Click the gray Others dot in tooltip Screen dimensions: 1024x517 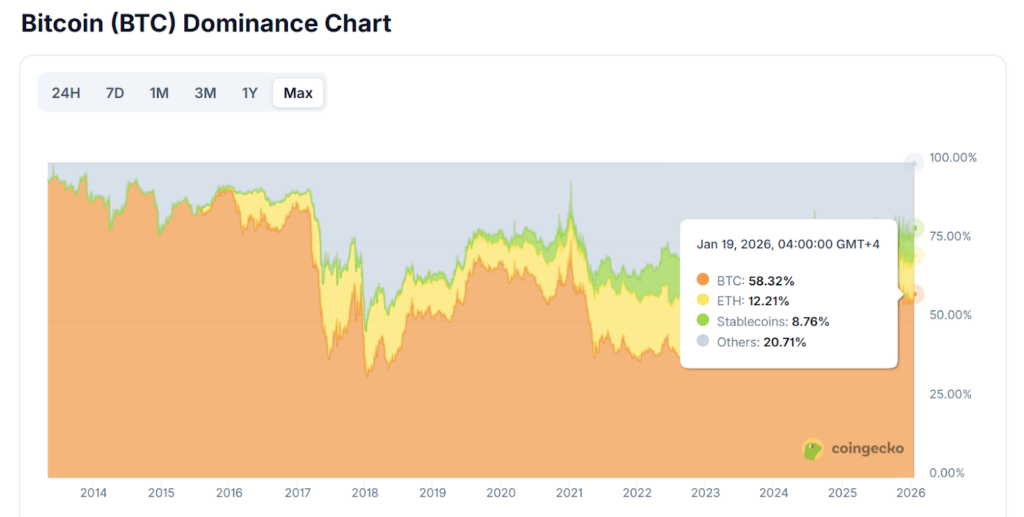tap(702, 342)
